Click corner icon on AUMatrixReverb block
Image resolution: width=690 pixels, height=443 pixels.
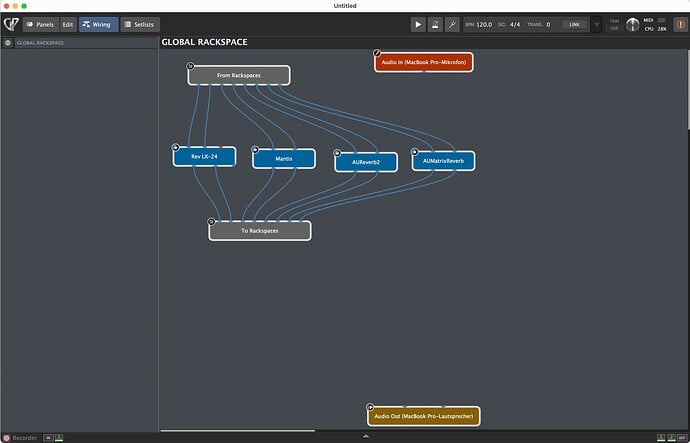414,152
